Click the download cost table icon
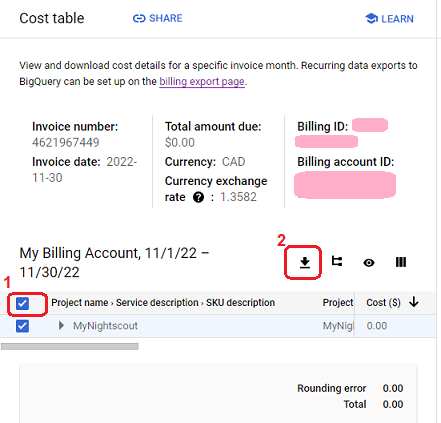The width and height of the screenshot is (441, 423). [x=304, y=263]
